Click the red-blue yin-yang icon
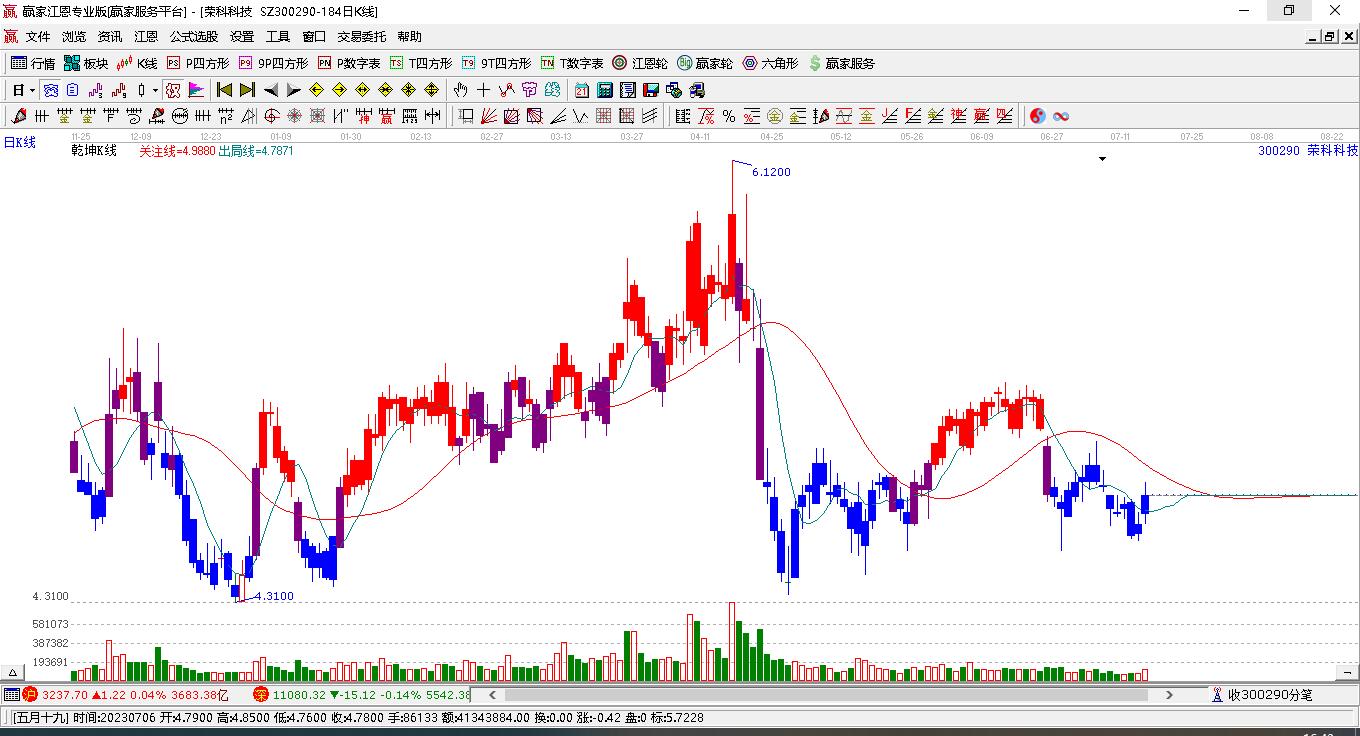 coord(1038,116)
